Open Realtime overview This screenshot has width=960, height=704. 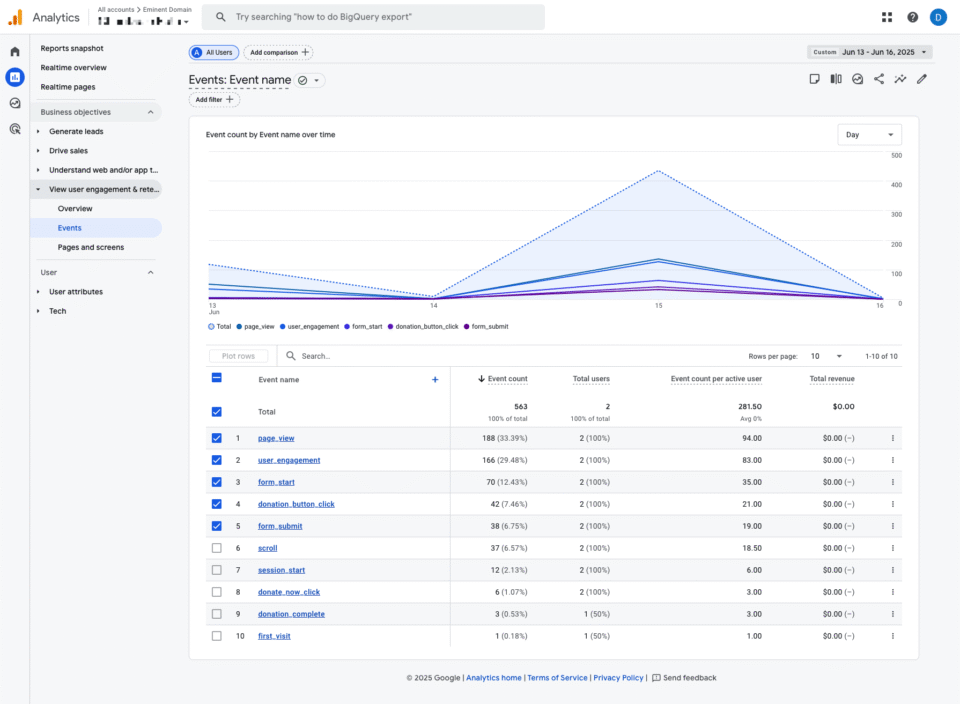(x=73, y=67)
